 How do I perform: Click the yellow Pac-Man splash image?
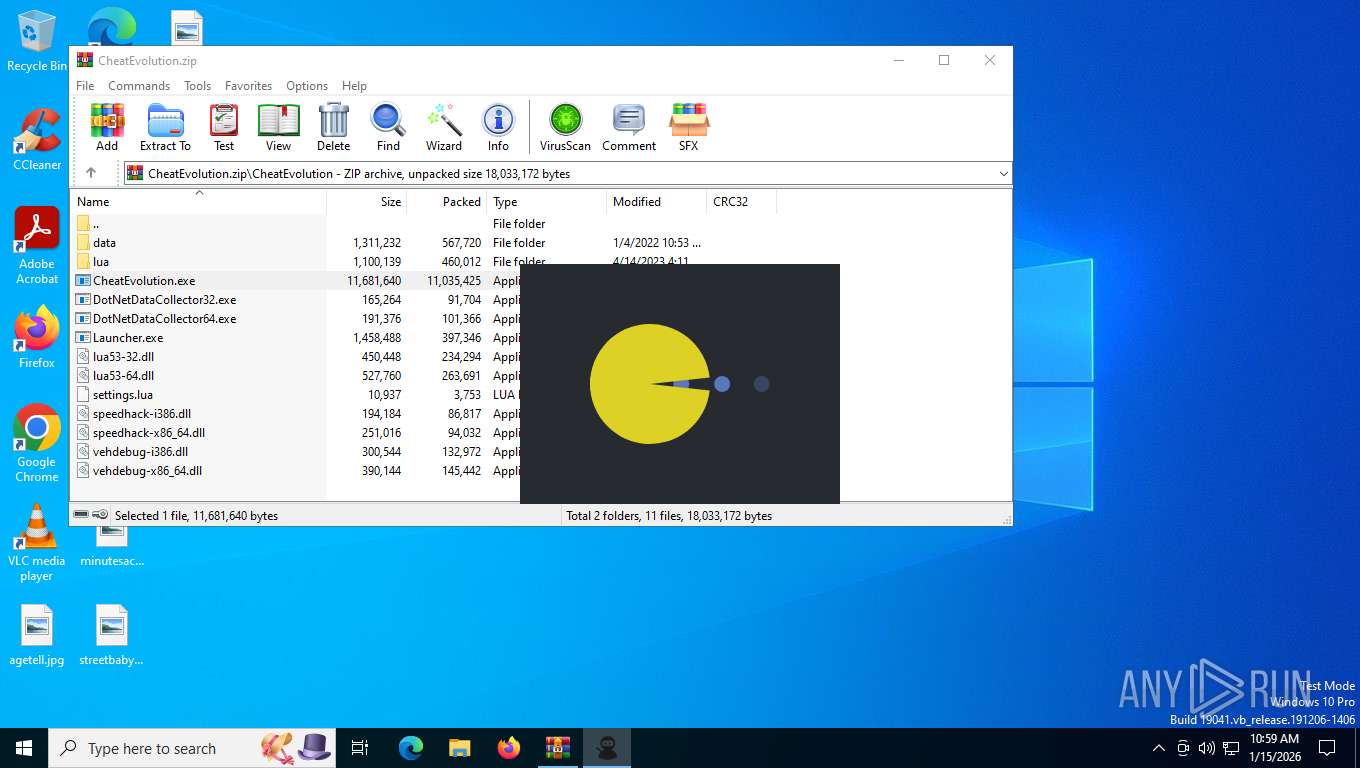coord(650,384)
